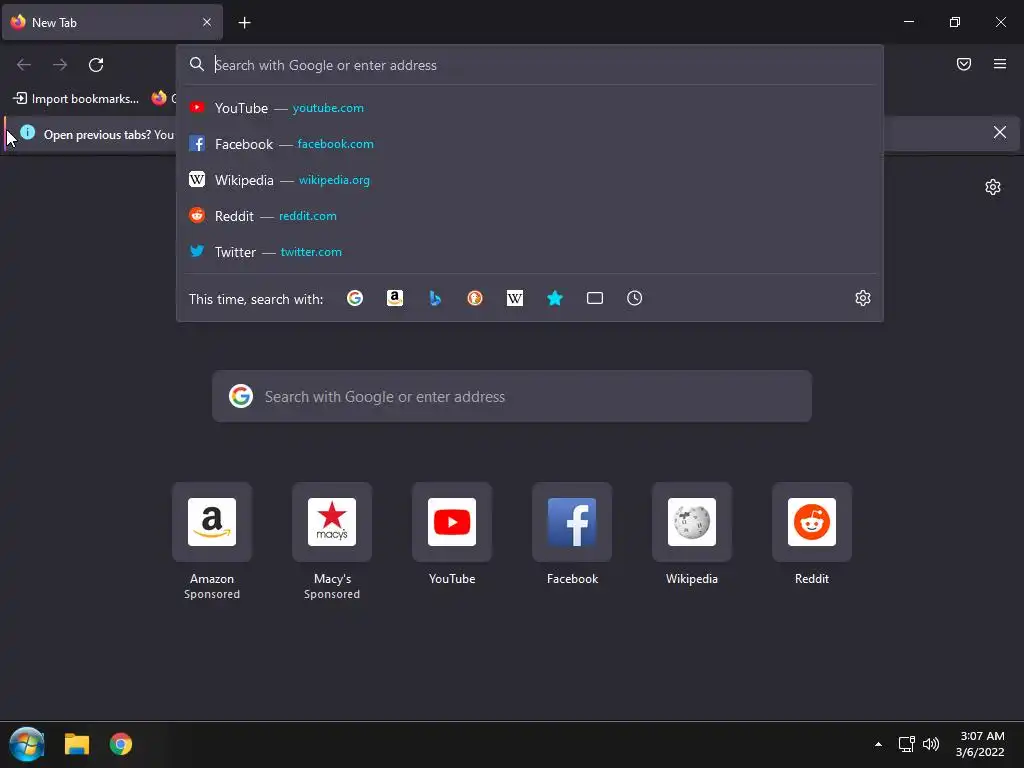Image resolution: width=1024 pixels, height=768 pixels.
Task: Click the page's Google search box
Action: tap(512, 396)
